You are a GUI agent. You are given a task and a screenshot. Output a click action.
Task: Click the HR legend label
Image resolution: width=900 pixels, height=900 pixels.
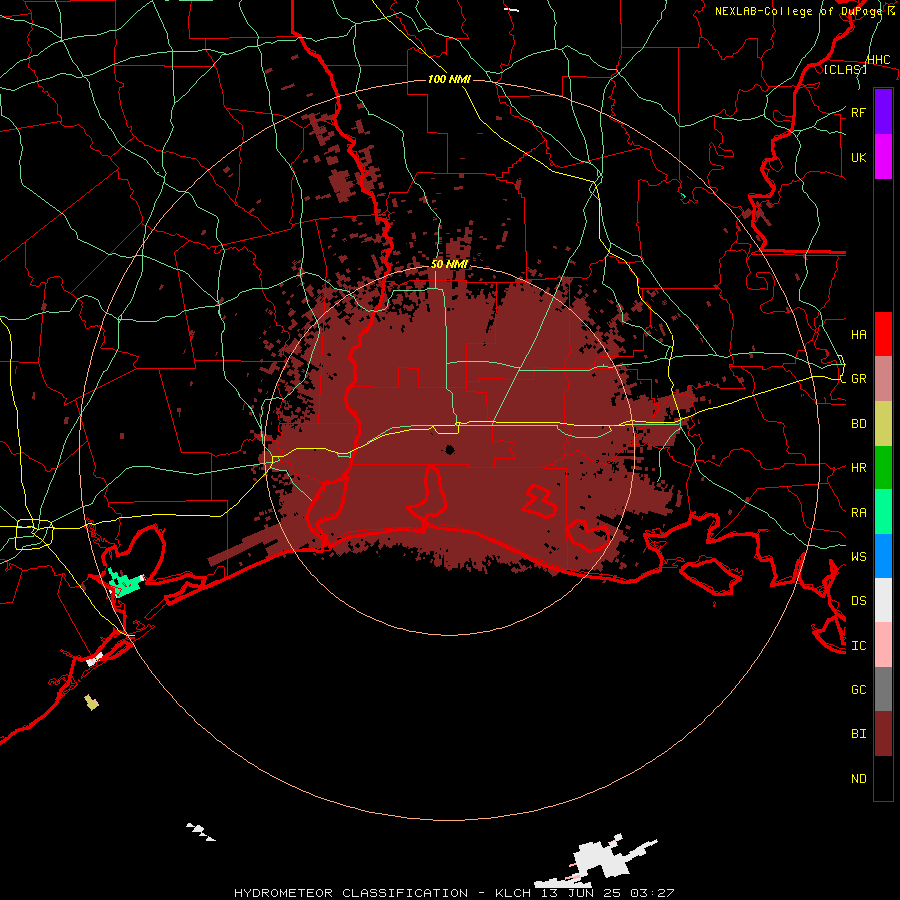point(859,468)
